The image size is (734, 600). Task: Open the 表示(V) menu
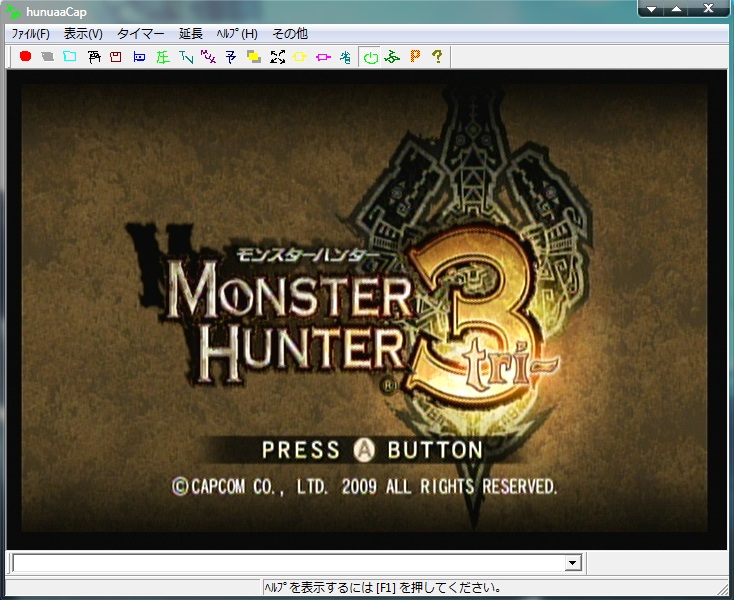[x=83, y=34]
